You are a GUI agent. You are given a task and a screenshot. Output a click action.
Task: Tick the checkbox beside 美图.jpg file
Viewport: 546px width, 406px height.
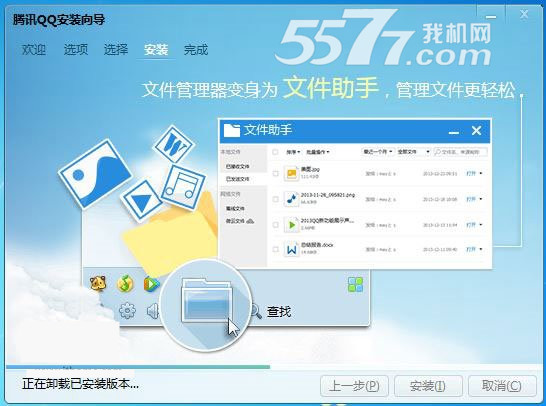click(x=275, y=173)
